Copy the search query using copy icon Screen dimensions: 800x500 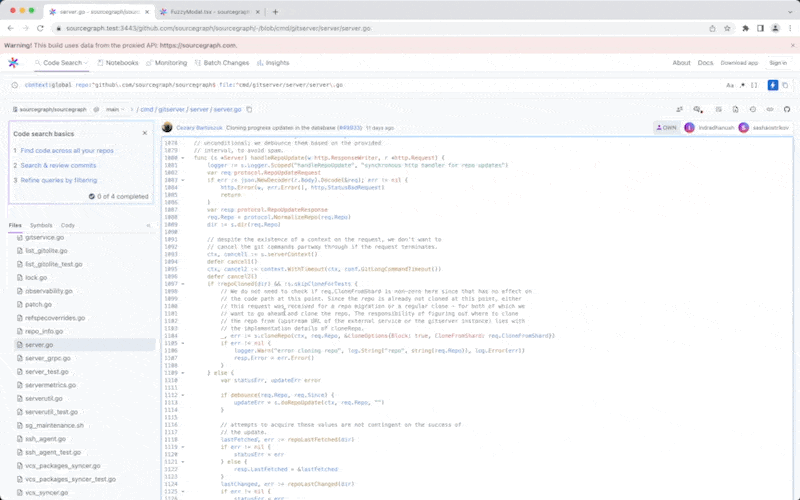(x=785, y=85)
